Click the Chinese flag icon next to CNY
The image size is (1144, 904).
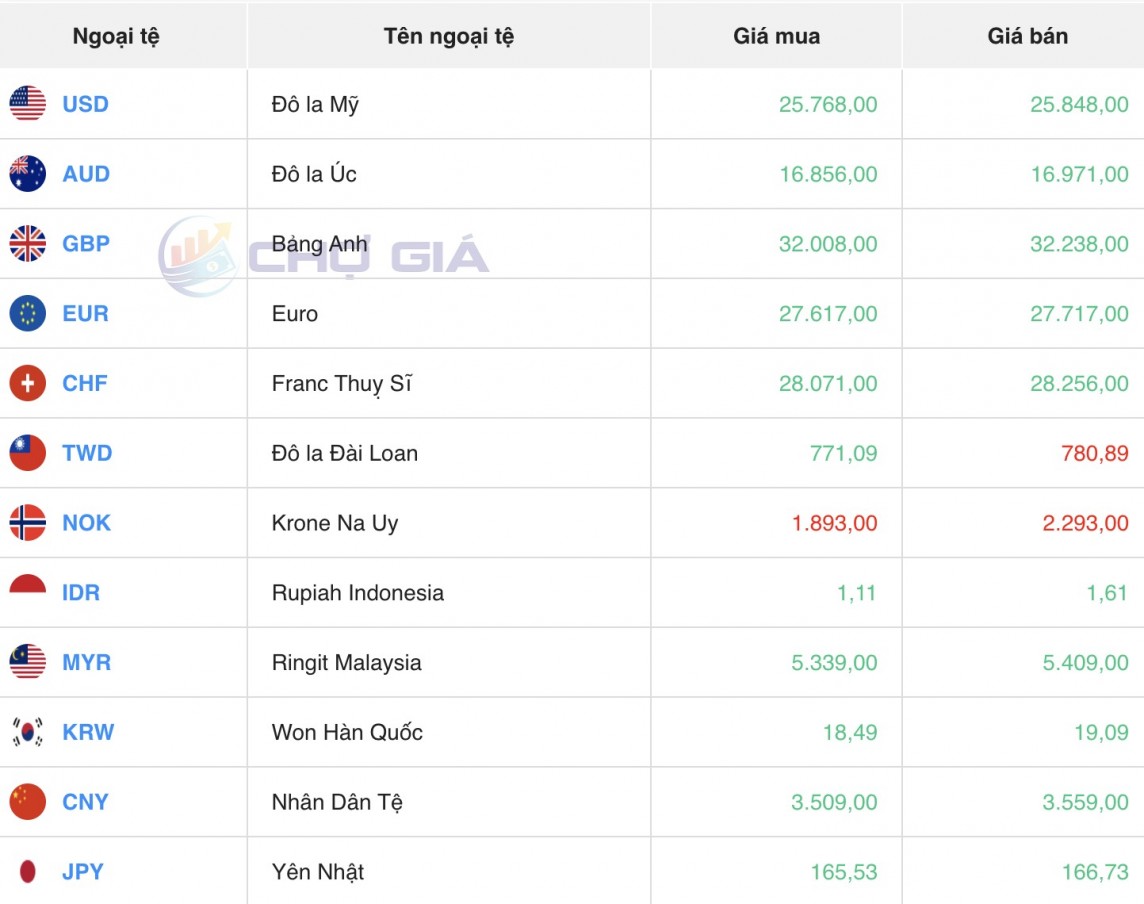point(27,802)
